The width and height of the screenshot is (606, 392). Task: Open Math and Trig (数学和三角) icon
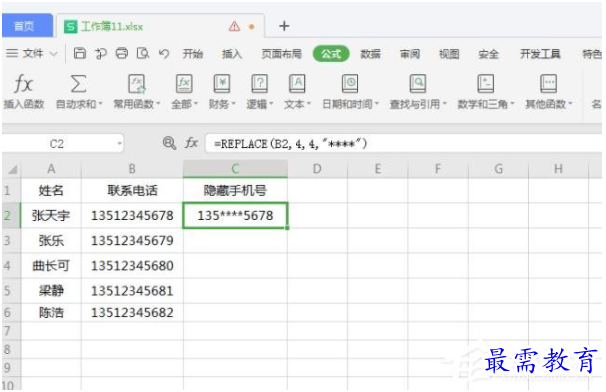pyautogui.click(x=485, y=84)
